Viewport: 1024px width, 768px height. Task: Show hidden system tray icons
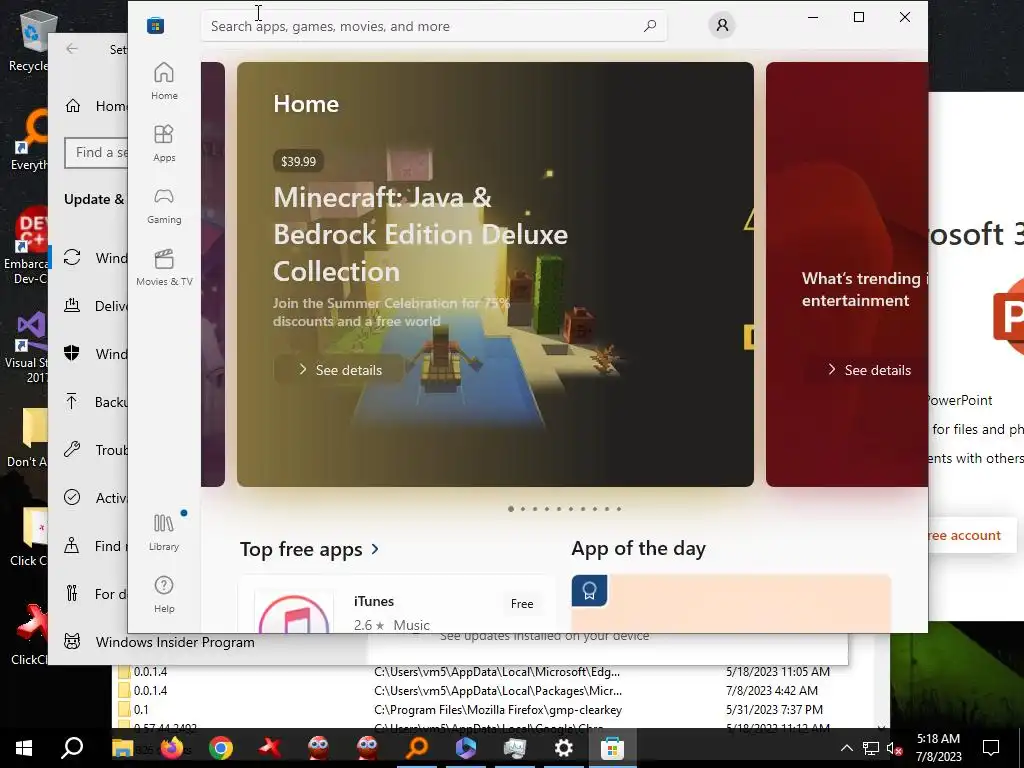coord(846,748)
